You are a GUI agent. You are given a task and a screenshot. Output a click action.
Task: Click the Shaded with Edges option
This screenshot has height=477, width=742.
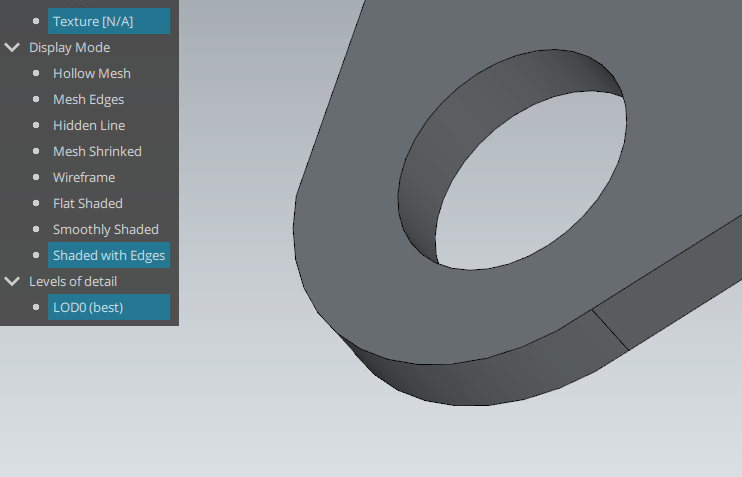[x=109, y=256]
